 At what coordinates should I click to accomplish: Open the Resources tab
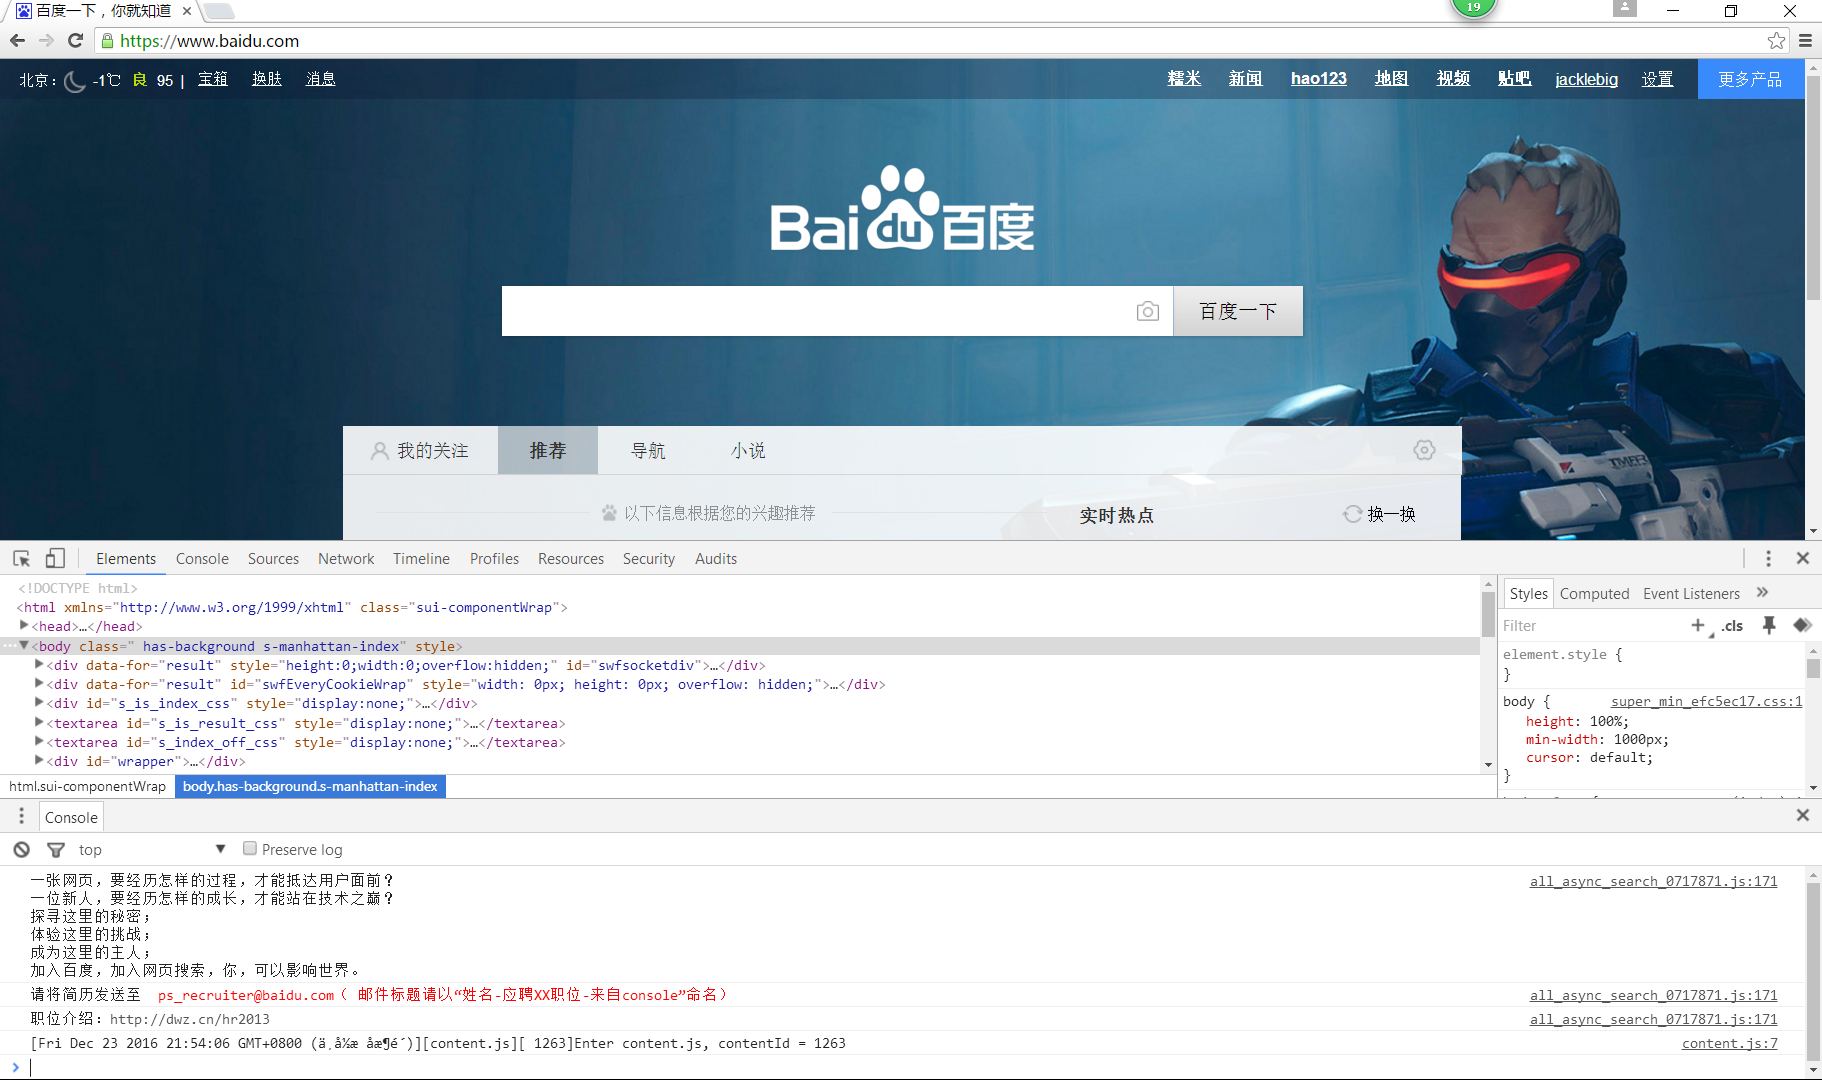pyautogui.click(x=571, y=558)
